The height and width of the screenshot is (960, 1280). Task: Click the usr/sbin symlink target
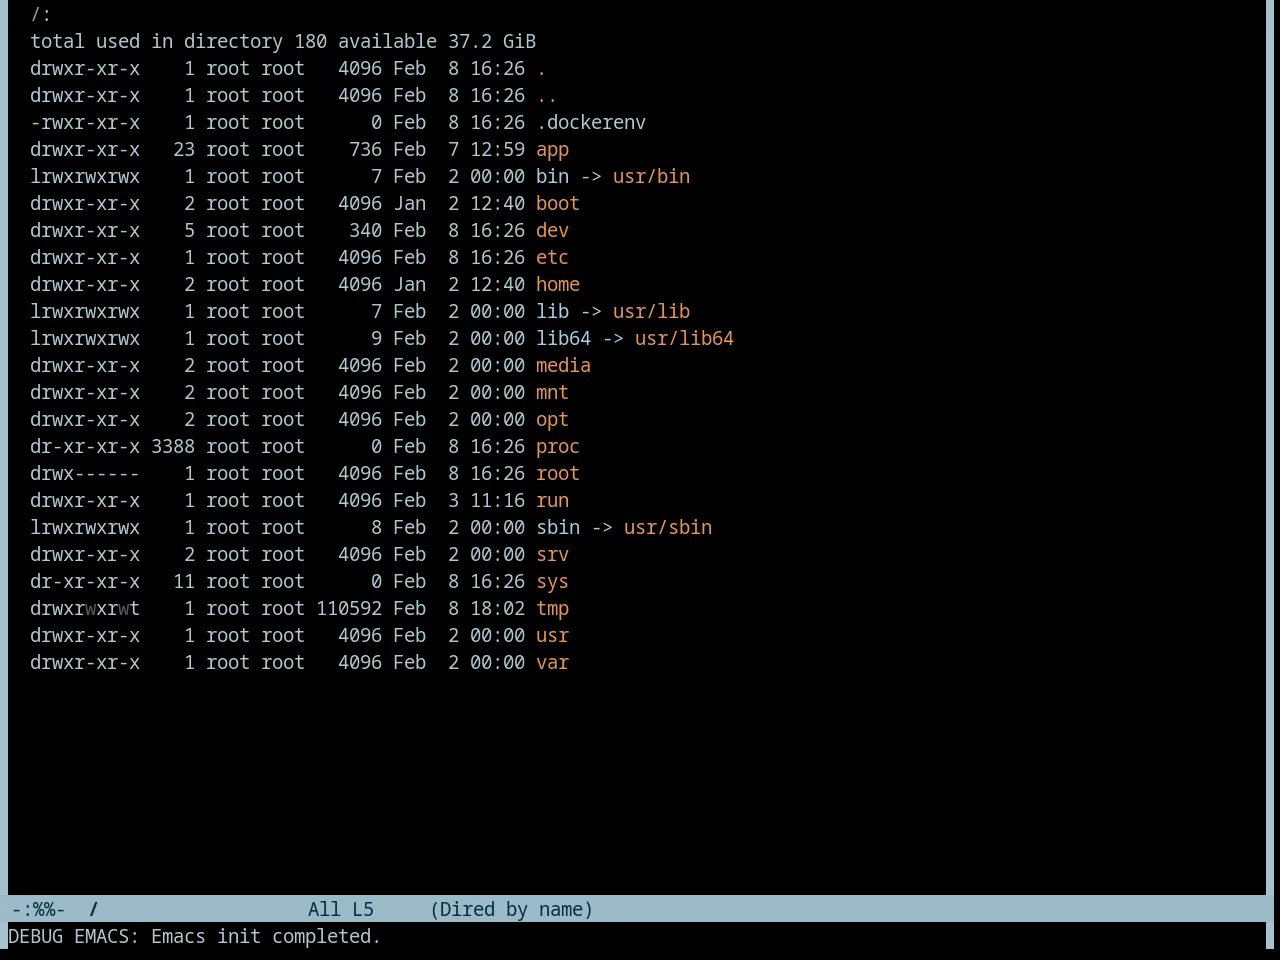tap(668, 528)
